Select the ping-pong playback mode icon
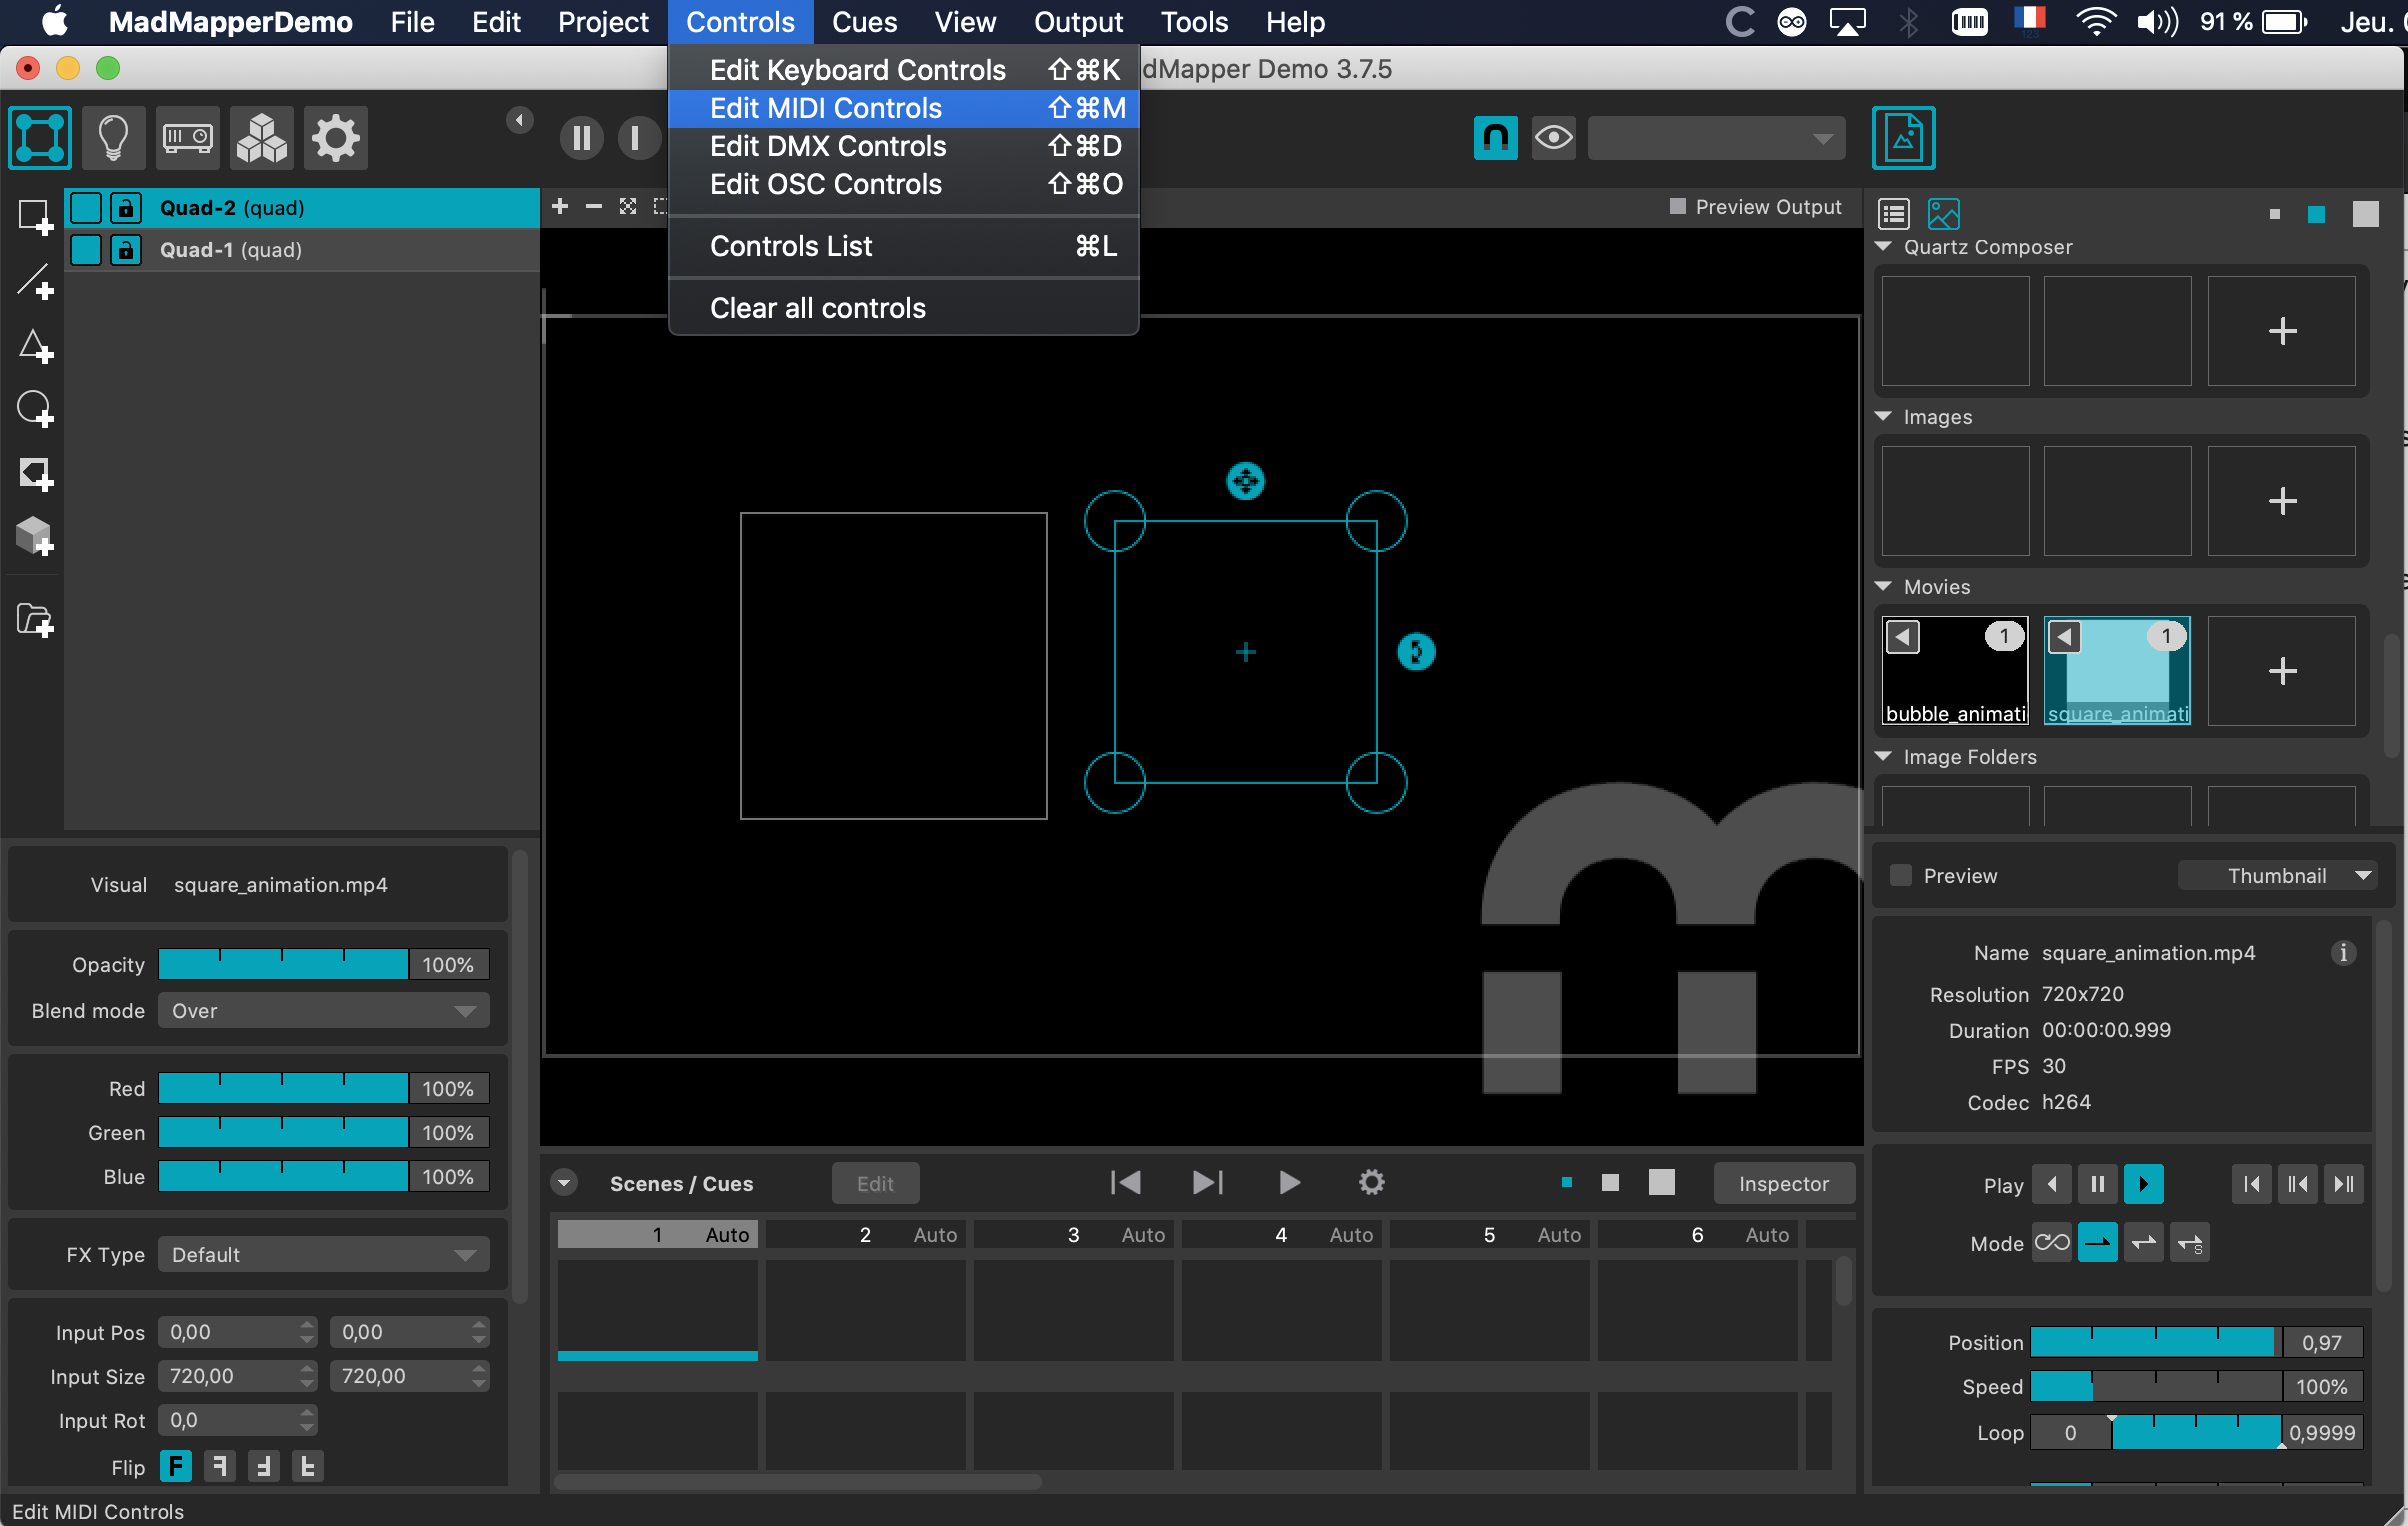Image resolution: width=2408 pixels, height=1526 pixels. click(2143, 1243)
